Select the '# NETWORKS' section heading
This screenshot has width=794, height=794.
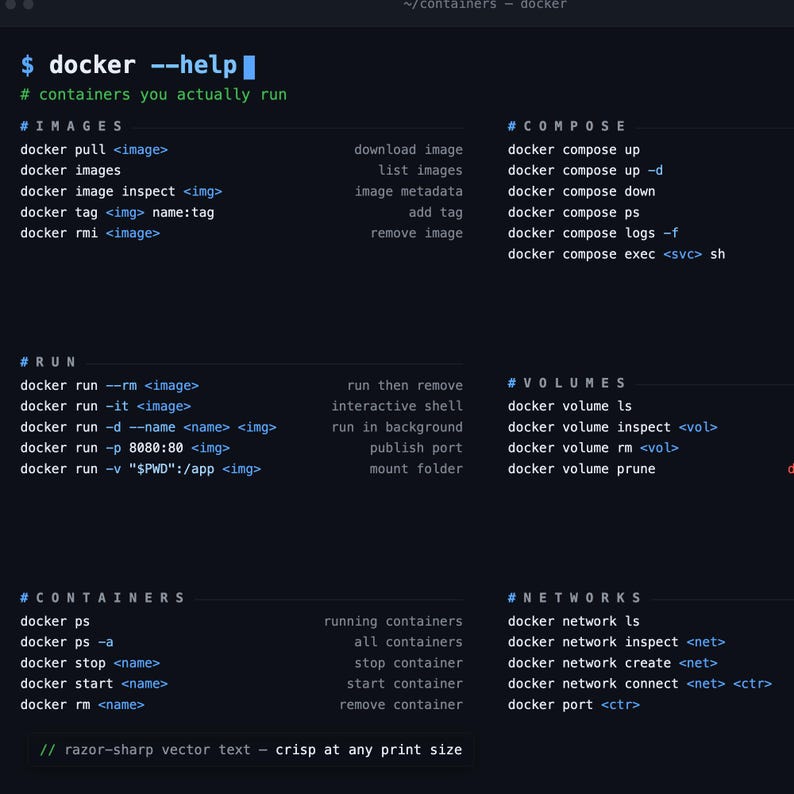coord(575,598)
